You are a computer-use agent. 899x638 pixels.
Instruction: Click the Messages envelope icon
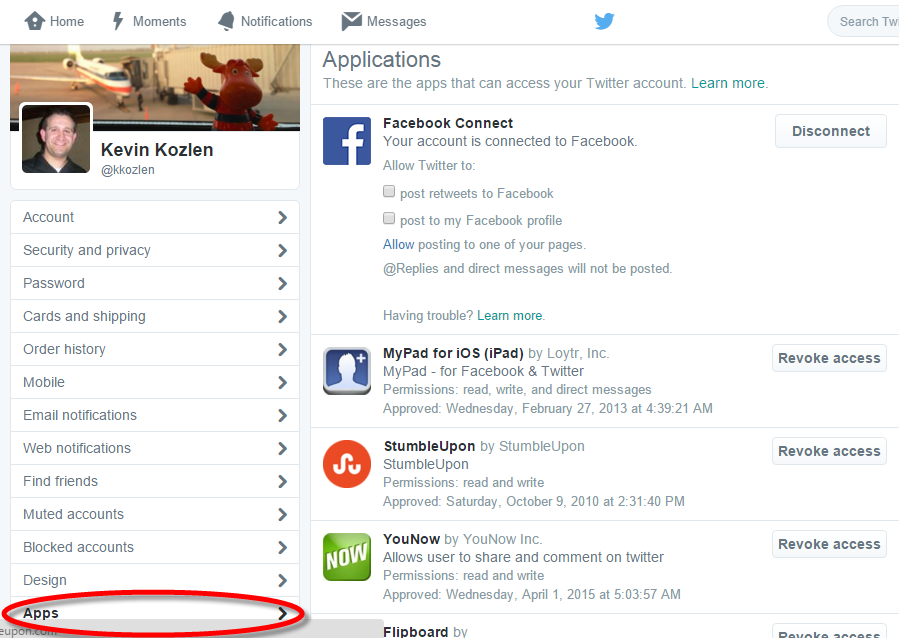click(x=351, y=21)
